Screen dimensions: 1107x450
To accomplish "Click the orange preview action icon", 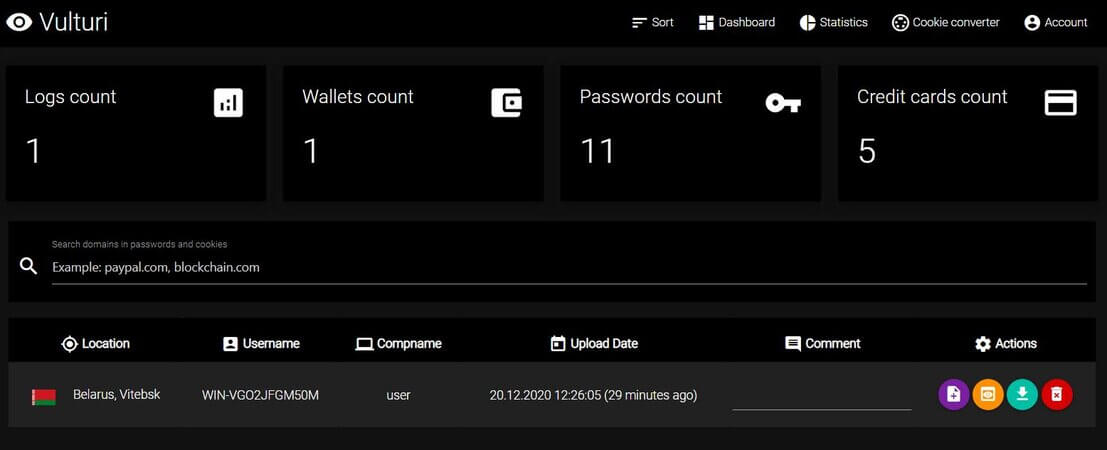I will (x=987, y=394).
